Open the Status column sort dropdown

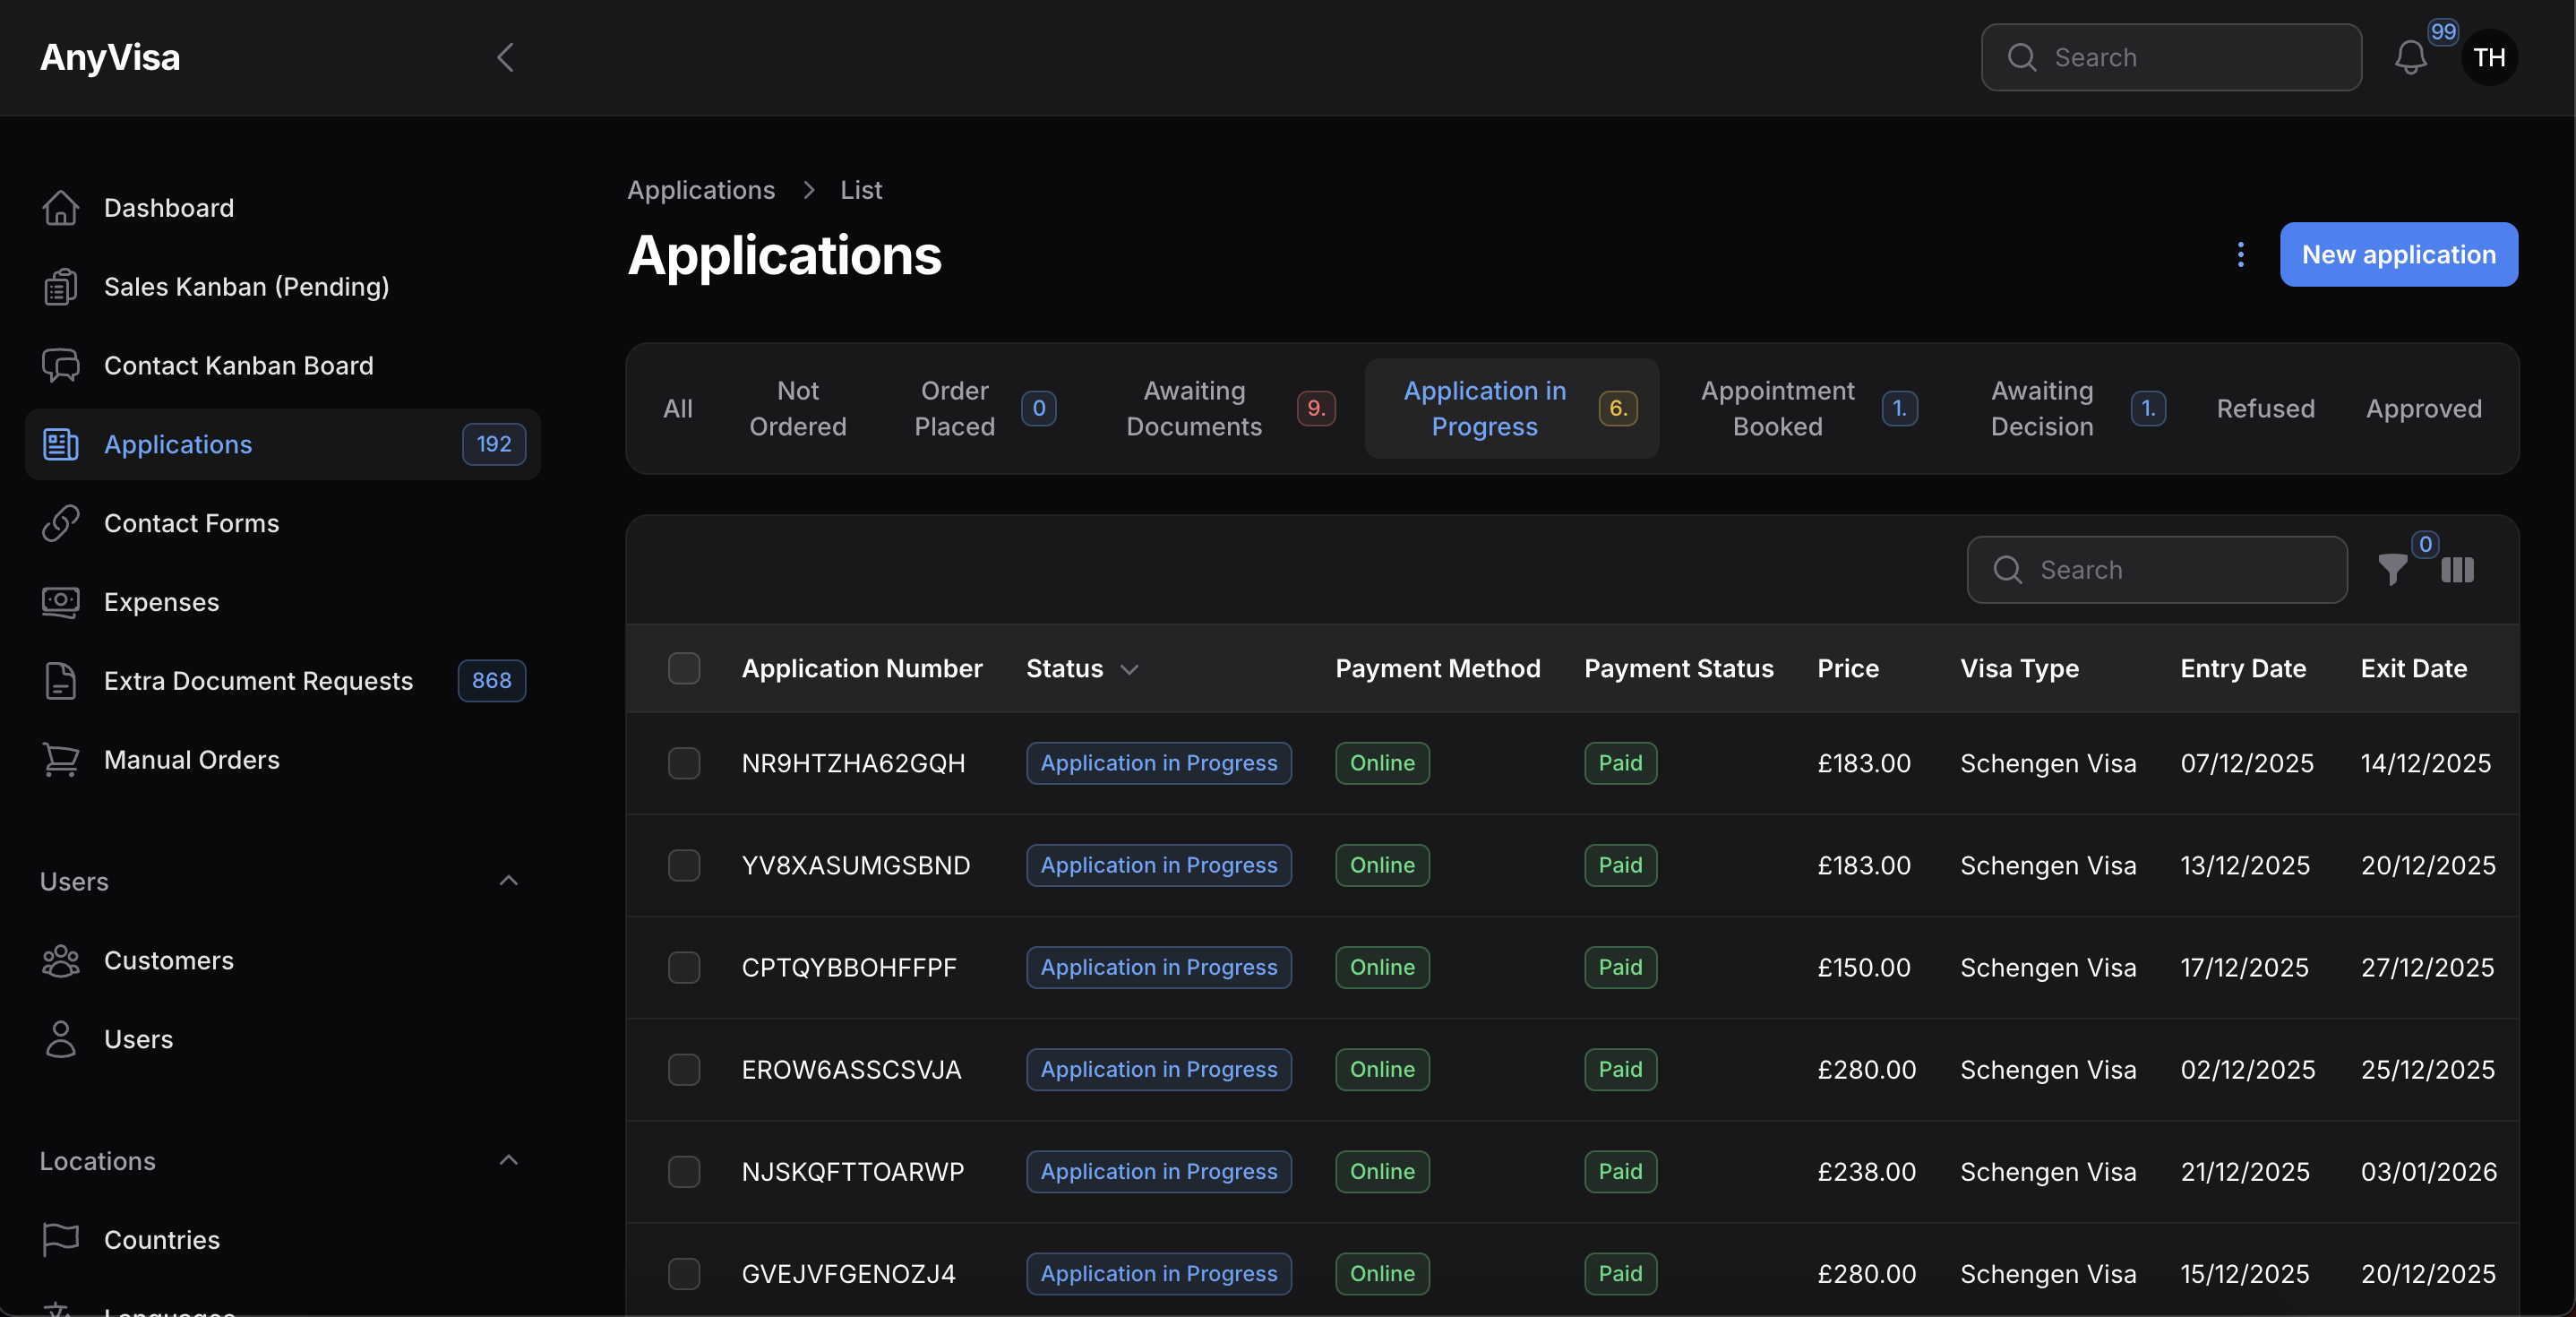[1130, 669]
